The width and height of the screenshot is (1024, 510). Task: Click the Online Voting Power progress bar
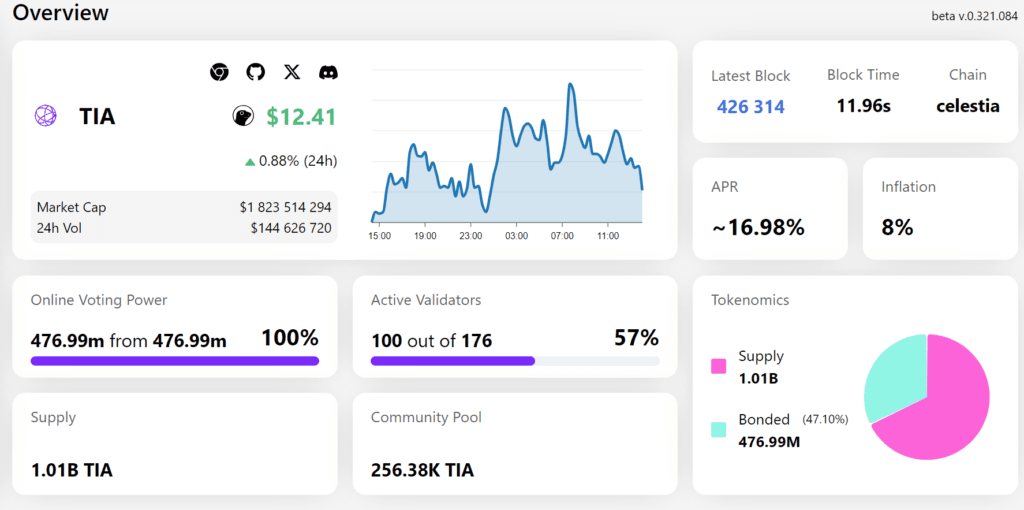point(175,361)
